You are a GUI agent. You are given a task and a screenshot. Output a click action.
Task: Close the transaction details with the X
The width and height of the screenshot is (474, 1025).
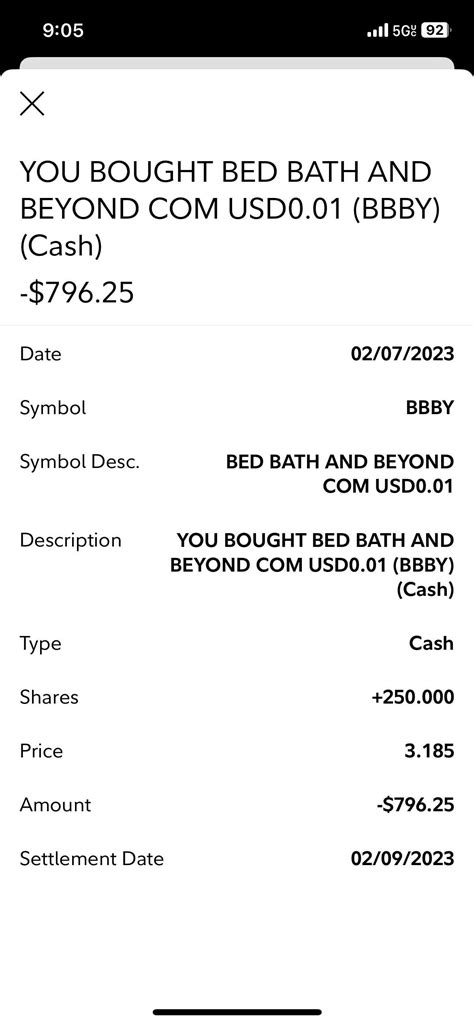[32, 103]
